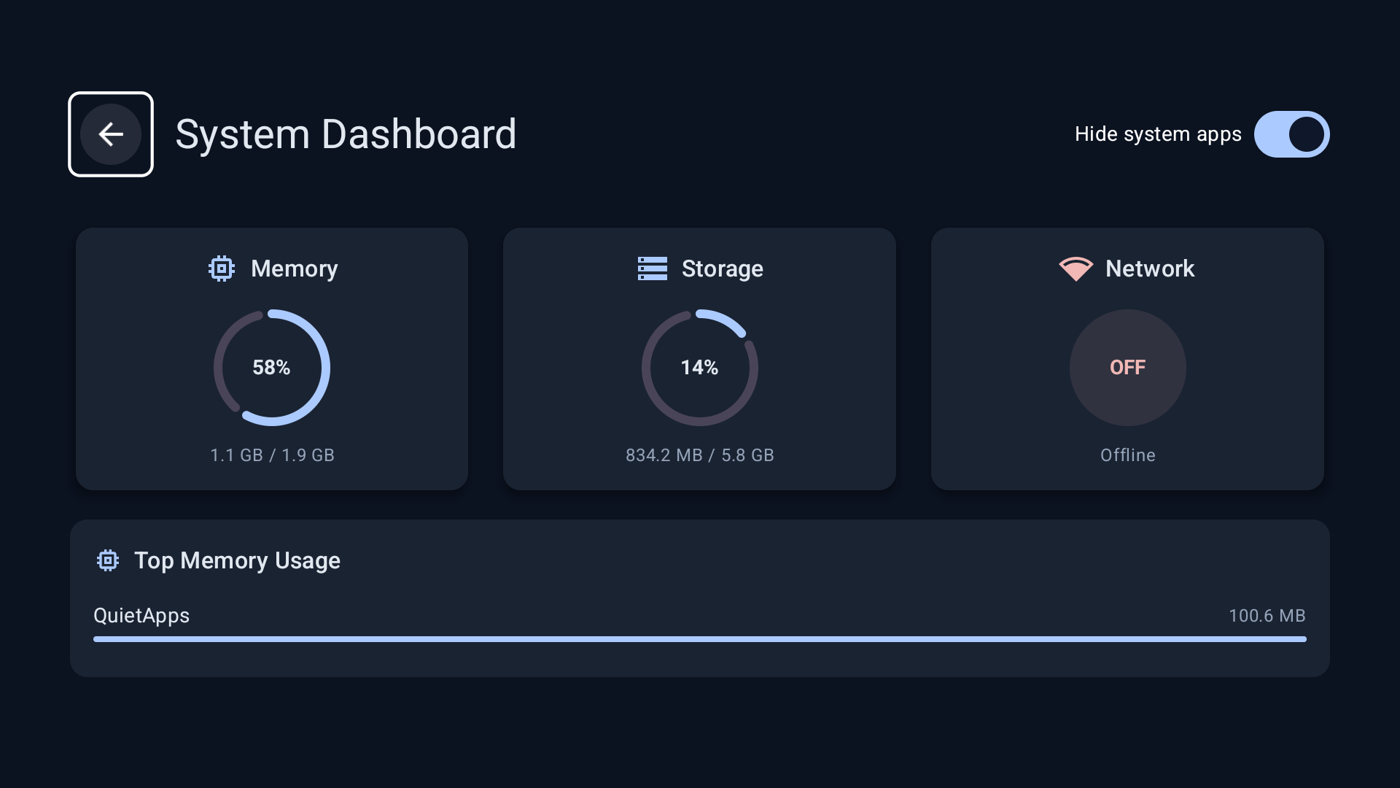
Task: Click the Network OFF status circle
Action: (x=1128, y=367)
